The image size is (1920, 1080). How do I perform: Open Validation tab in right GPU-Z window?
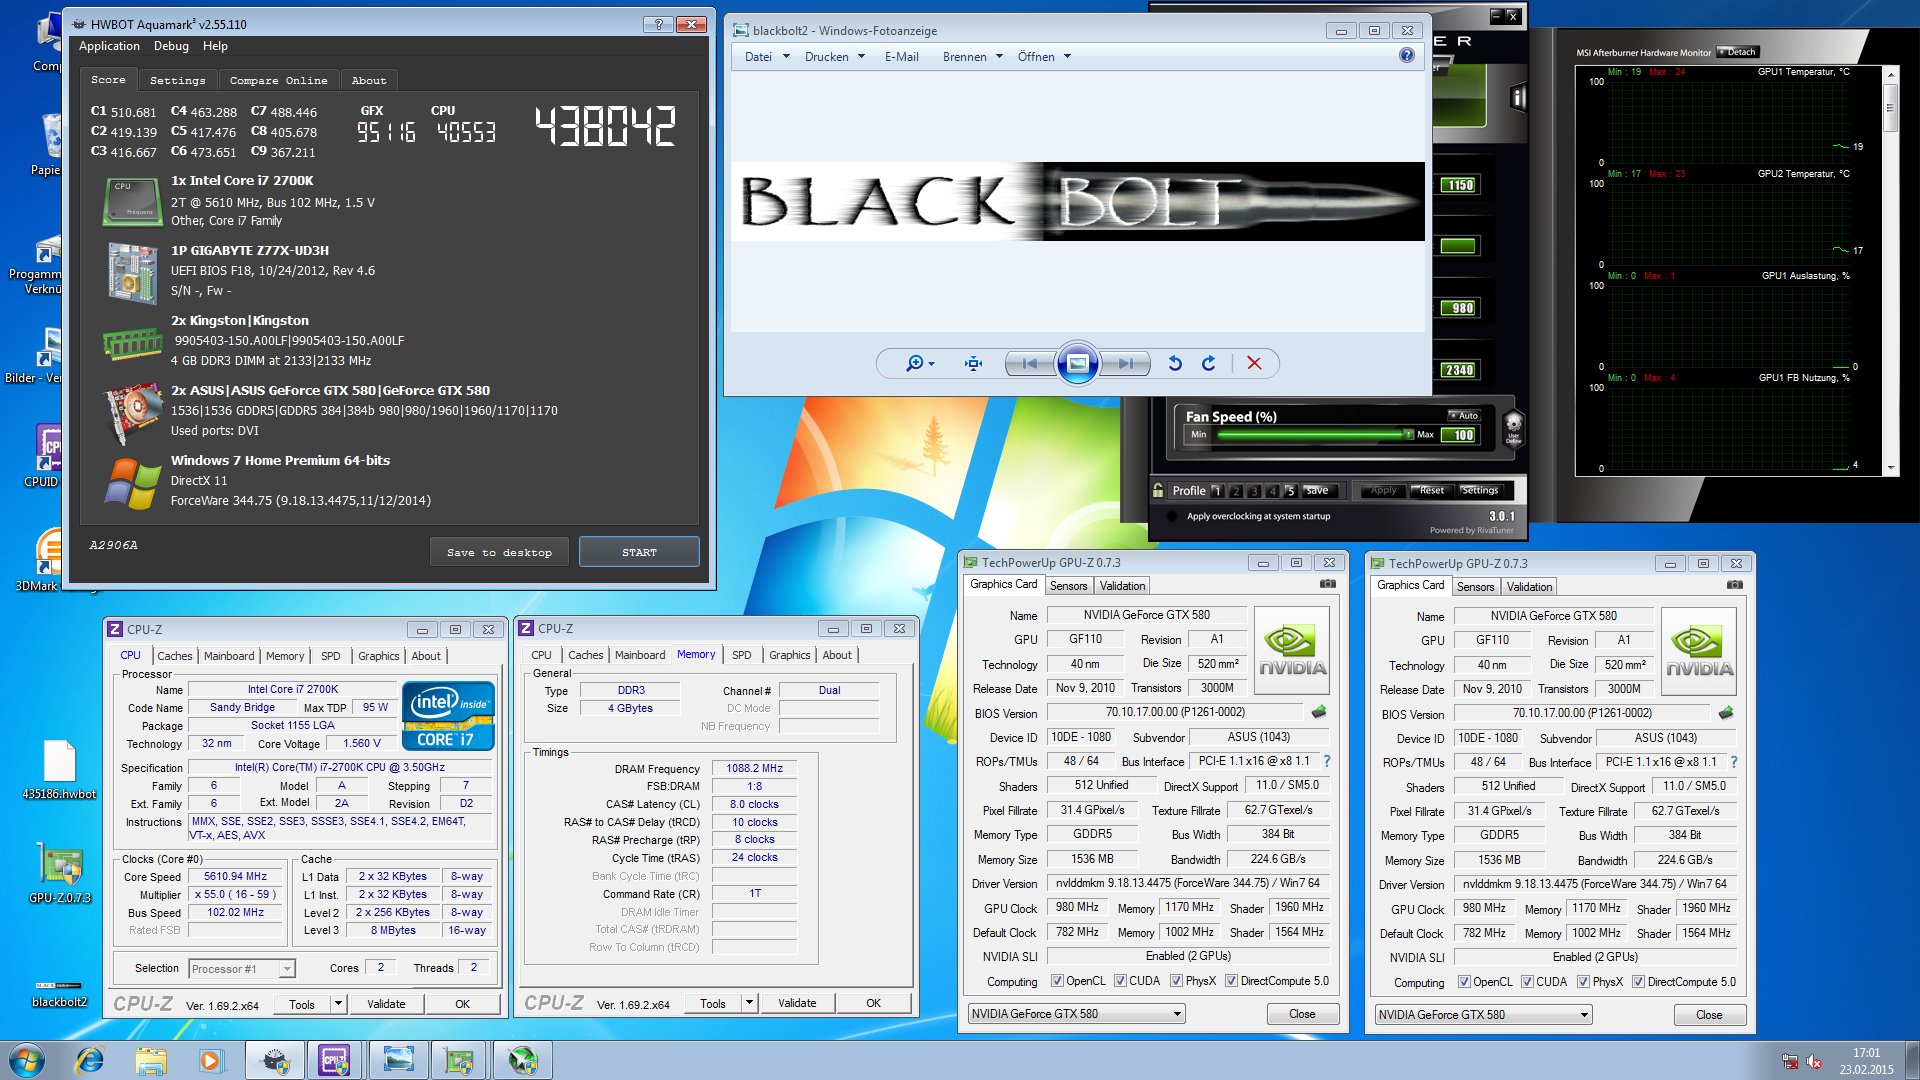1529,587
